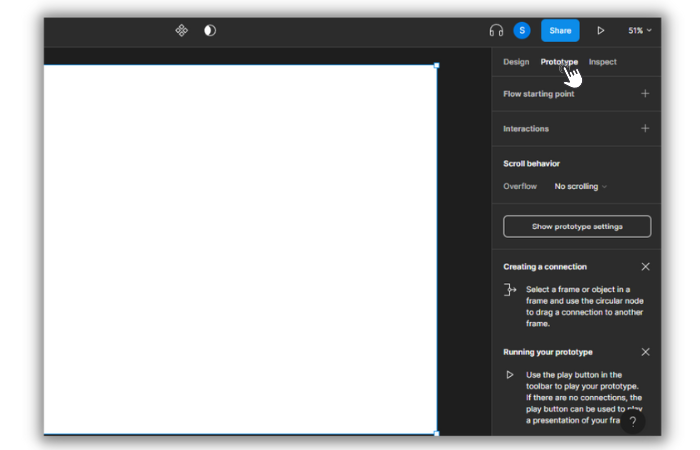This screenshot has height=450, width=700.
Task: Click the Overflow label
Action: (x=520, y=186)
